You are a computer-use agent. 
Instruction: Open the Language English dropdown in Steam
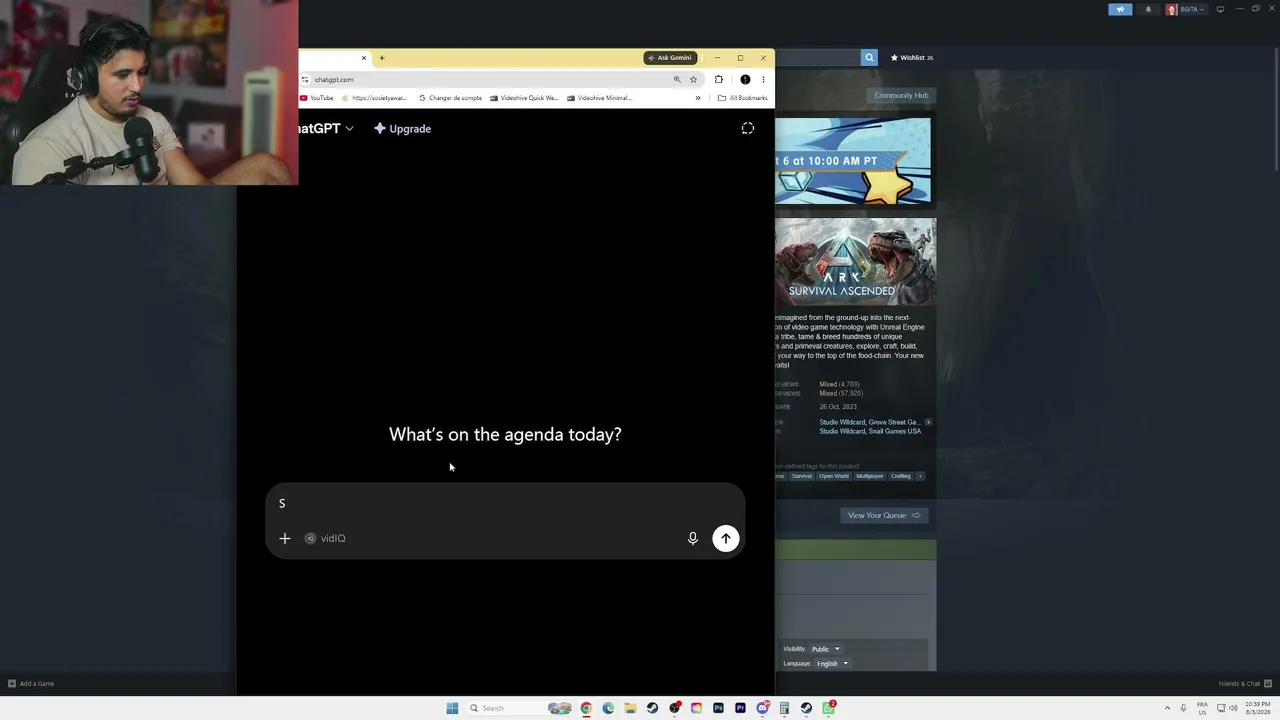click(x=832, y=663)
